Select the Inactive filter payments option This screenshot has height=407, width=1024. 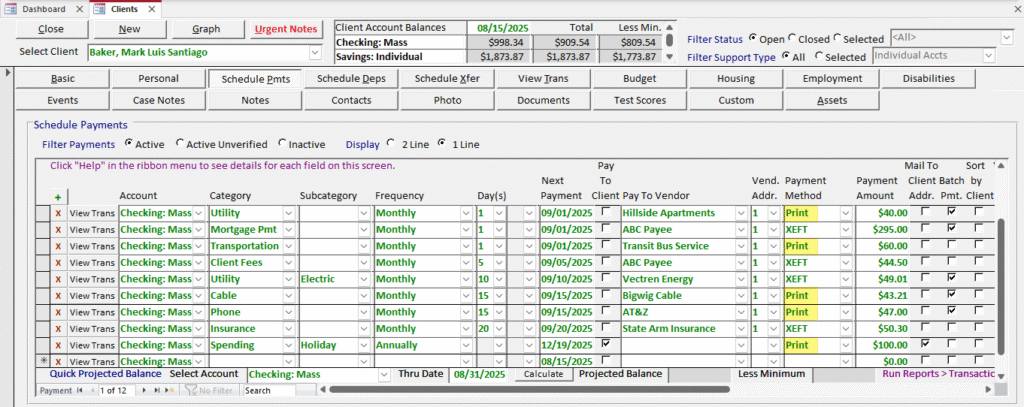point(283,144)
